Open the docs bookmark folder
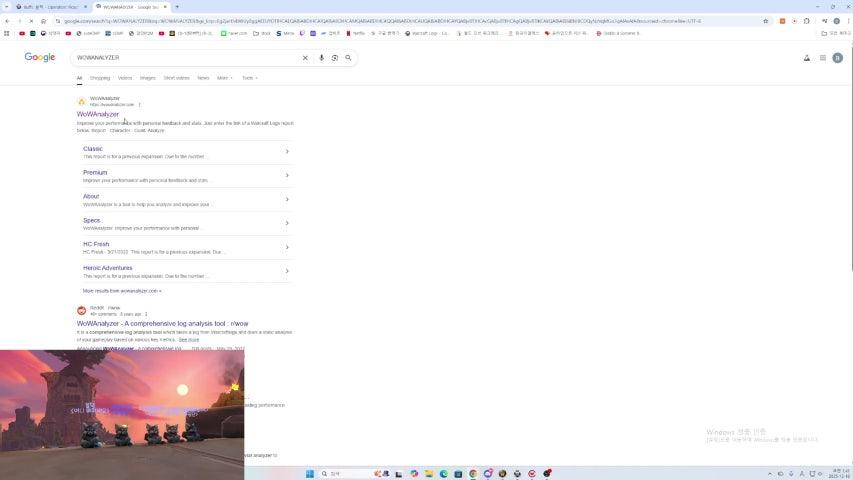This screenshot has width=853, height=480. 262,33
